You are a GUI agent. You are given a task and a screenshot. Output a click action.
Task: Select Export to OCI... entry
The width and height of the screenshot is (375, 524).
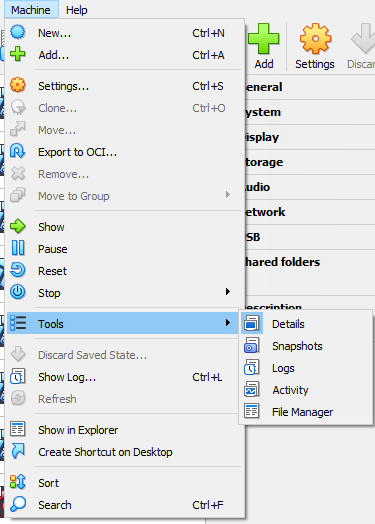[124, 152]
